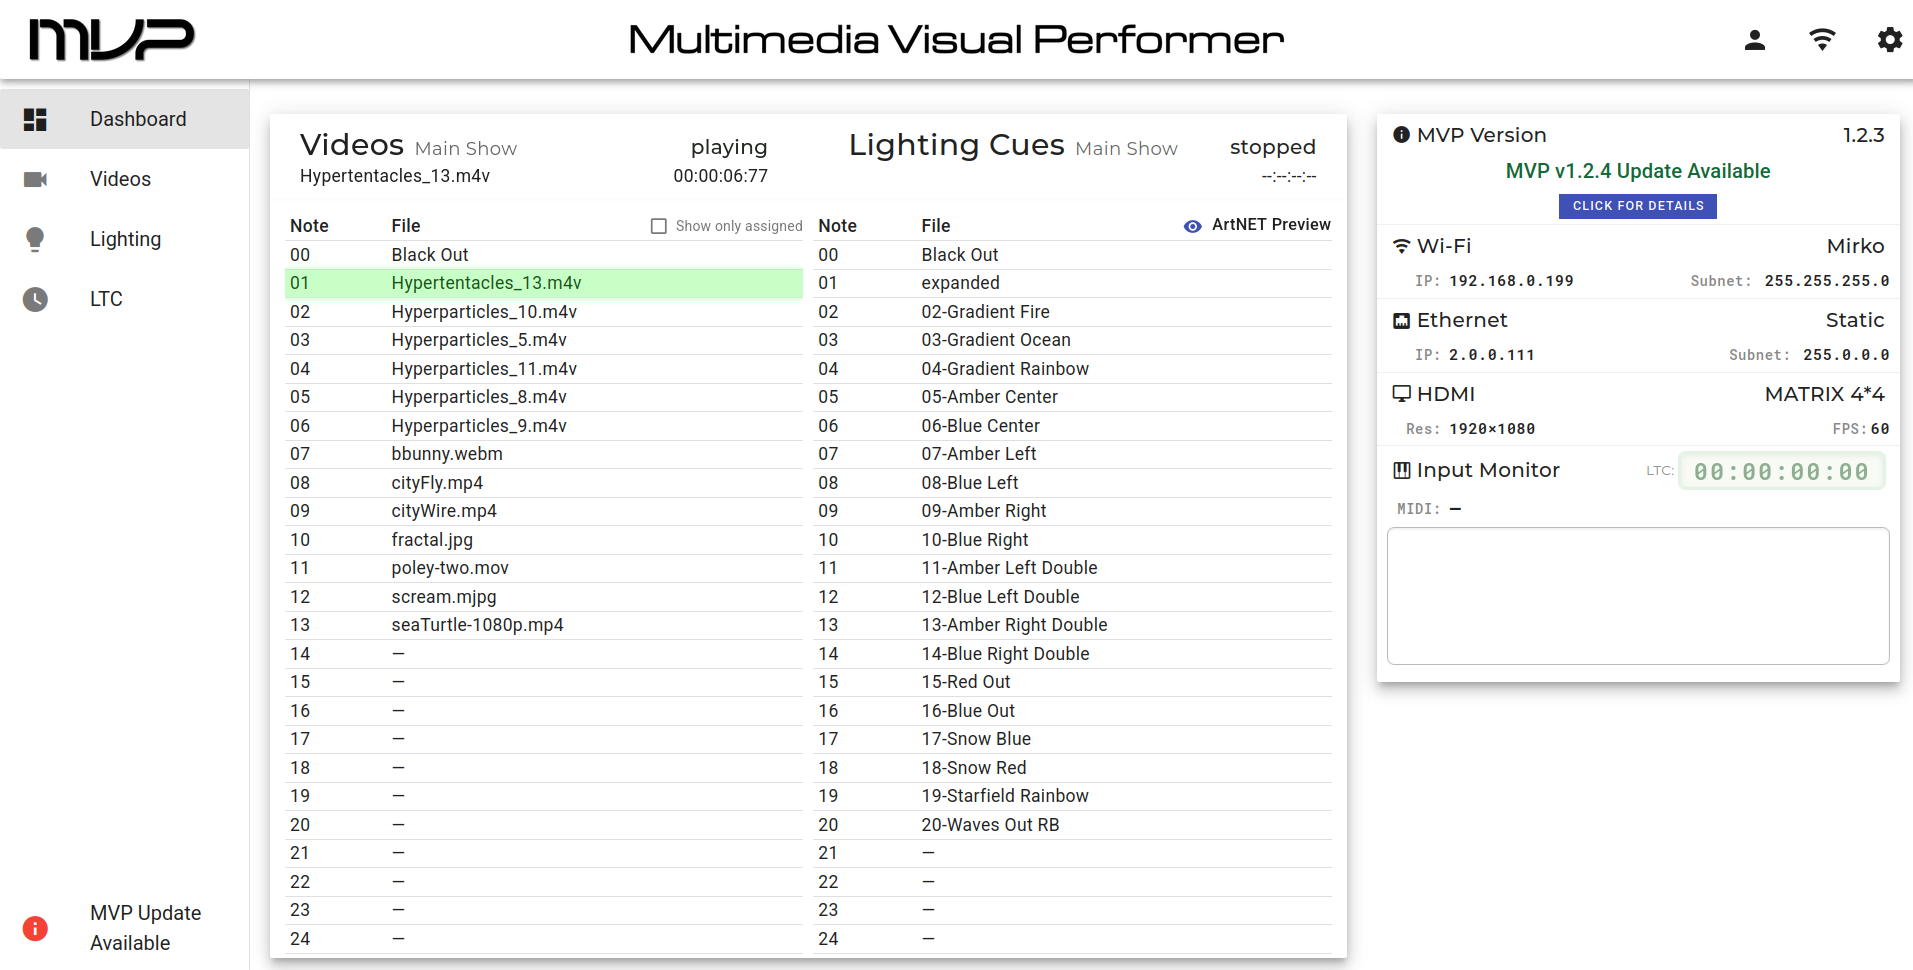Viewport: 1913px width, 970px height.
Task: Toggle ArtNET Preview eye icon
Action: [1192, 226]
